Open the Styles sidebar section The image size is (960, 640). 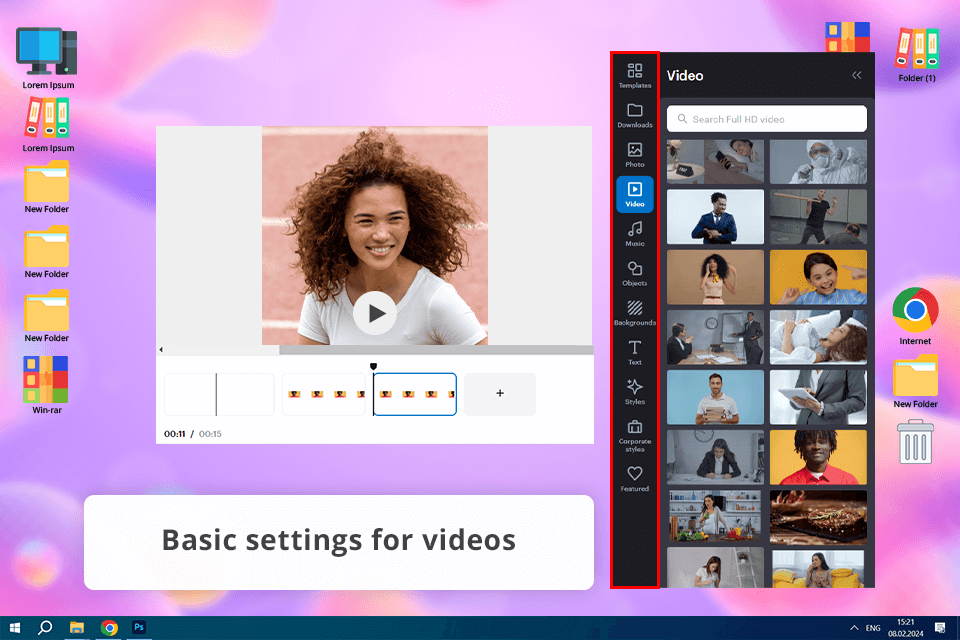(x=634, y=392)
